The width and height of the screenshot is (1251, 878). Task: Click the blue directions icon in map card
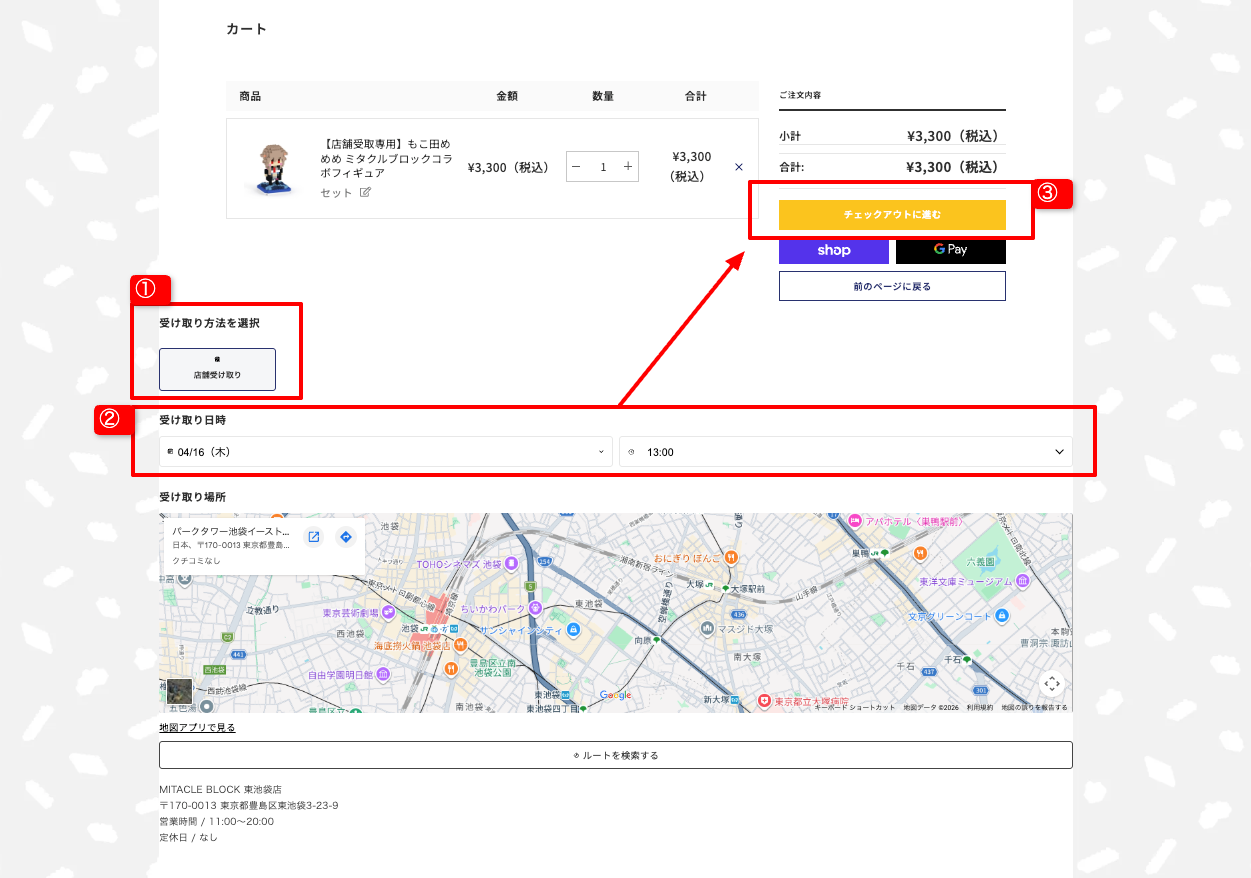pyautogui.click(x=345, y=537)
